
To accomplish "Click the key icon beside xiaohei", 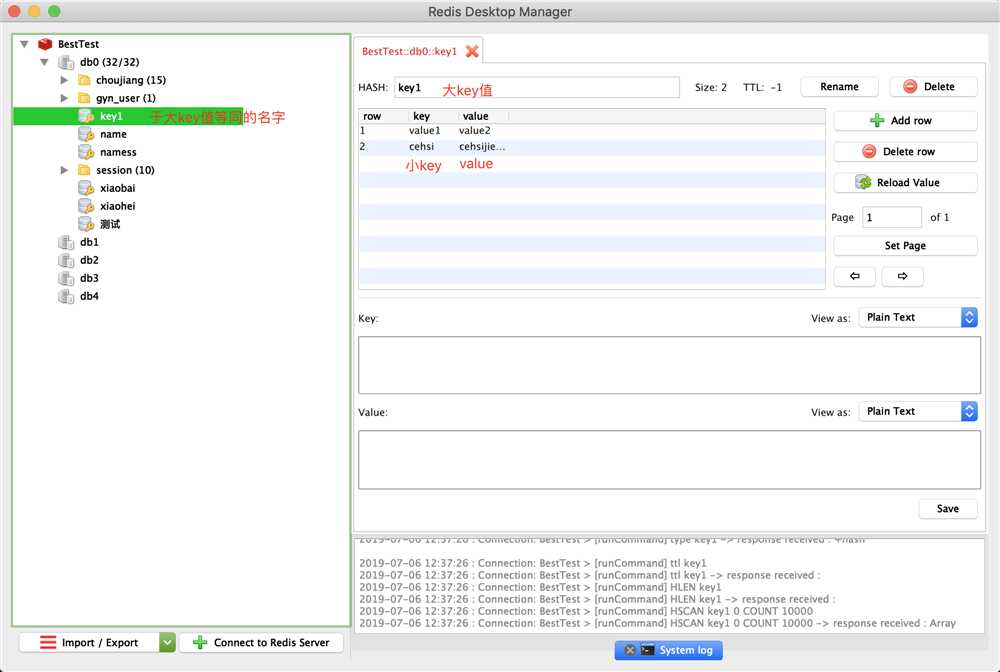I will coord(86,206).
